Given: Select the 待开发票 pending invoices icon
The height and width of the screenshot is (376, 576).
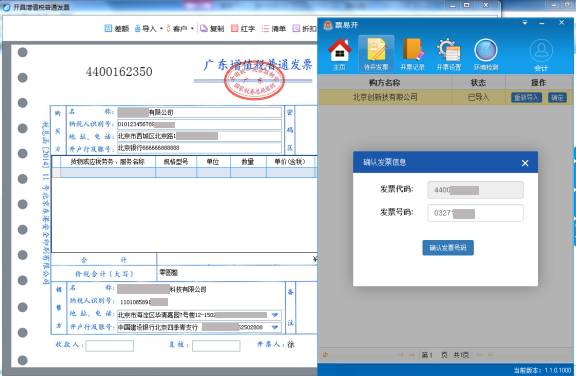Looking at the screenshot, I should tap(376, 54).
